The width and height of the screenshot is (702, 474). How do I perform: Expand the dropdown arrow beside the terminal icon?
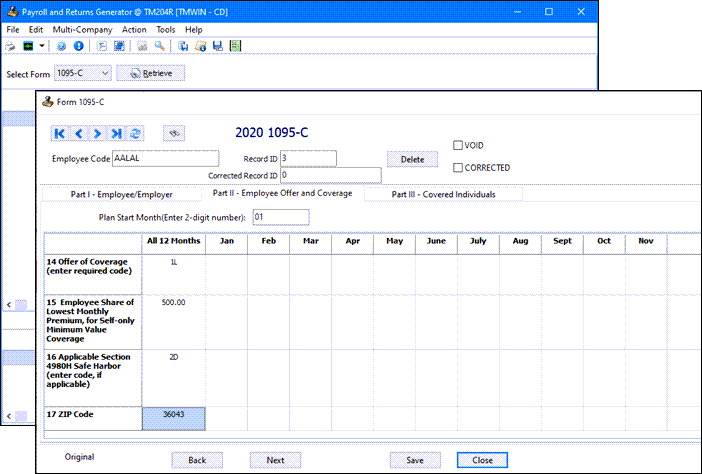click(x=41, y=46)
